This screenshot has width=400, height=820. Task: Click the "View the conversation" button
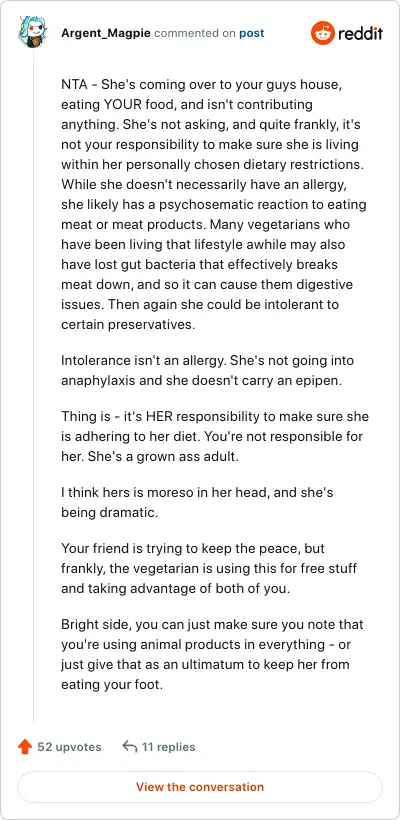[200, 787]
